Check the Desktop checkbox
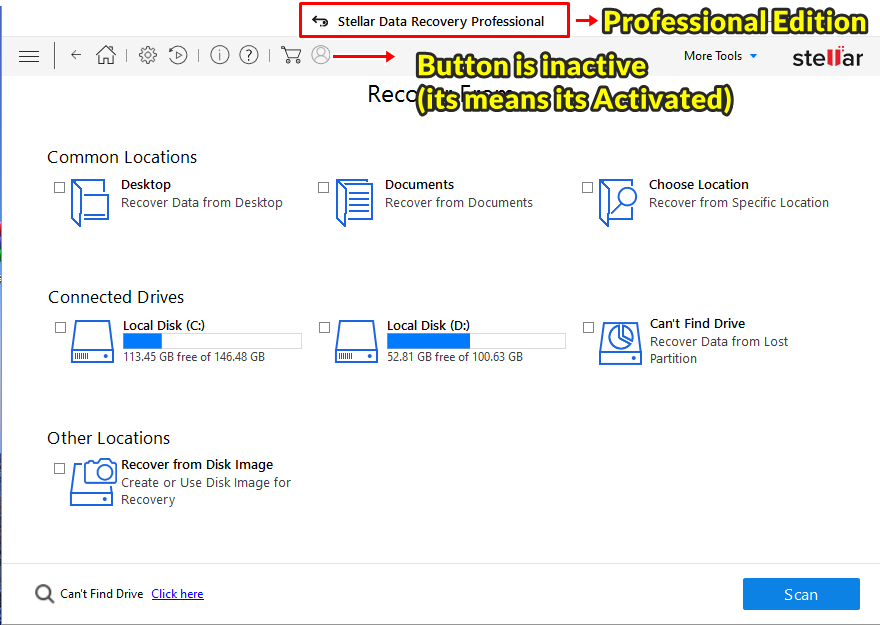Screen dimensions: 880x625 (59, 187)
